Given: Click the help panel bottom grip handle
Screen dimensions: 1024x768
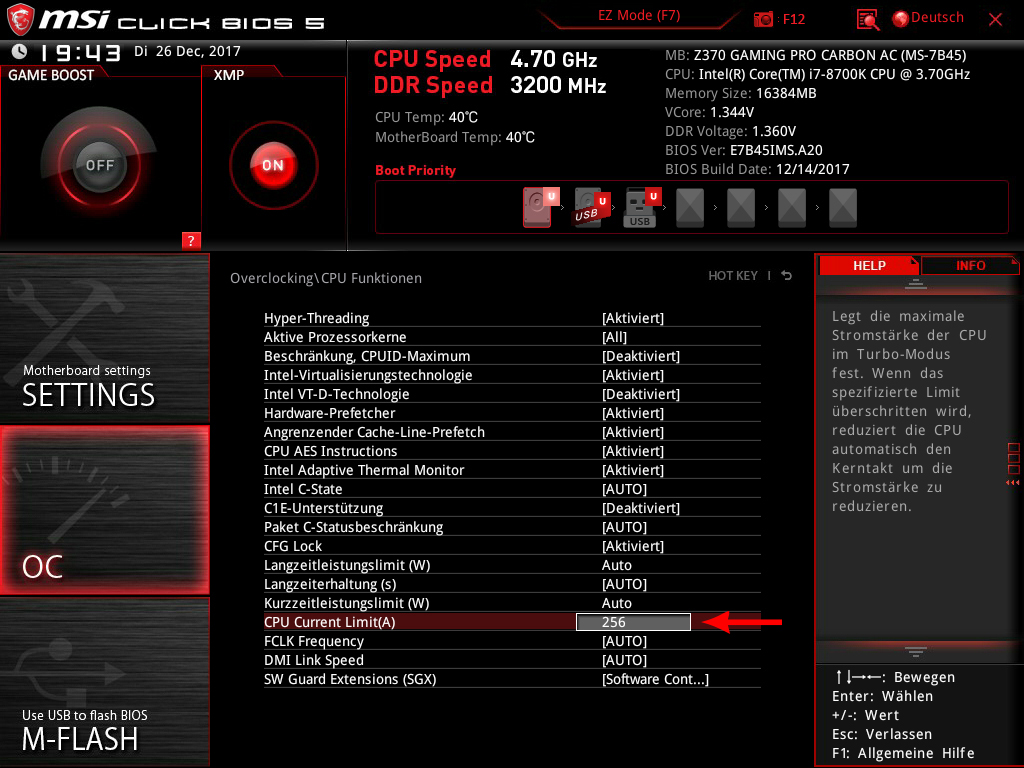Looking at the screenshot, I should (x=916, y=652).
